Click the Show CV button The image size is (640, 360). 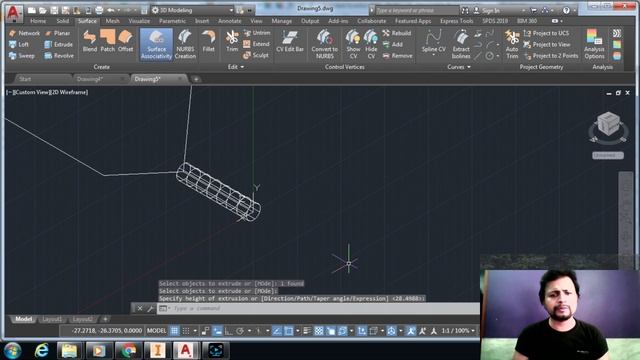[353, 44]
